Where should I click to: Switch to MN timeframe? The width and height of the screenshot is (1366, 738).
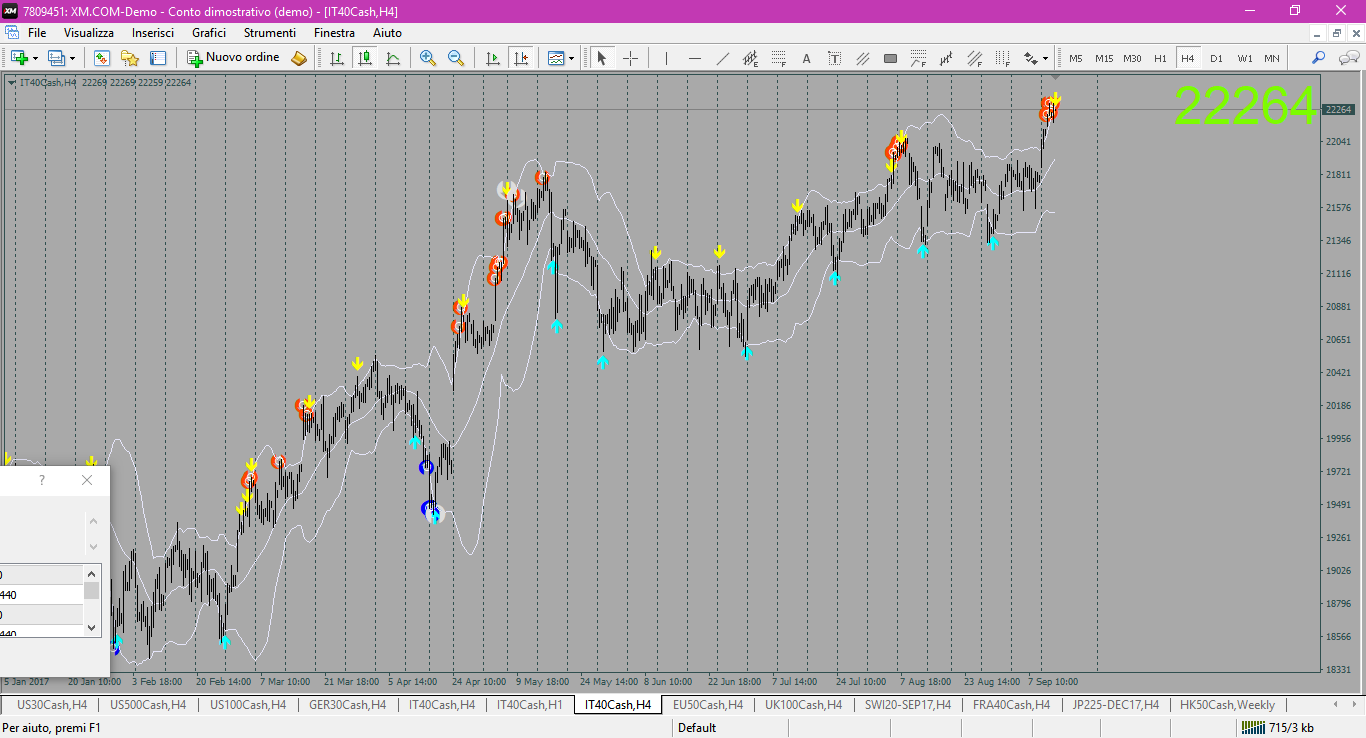pos(1272,58)
